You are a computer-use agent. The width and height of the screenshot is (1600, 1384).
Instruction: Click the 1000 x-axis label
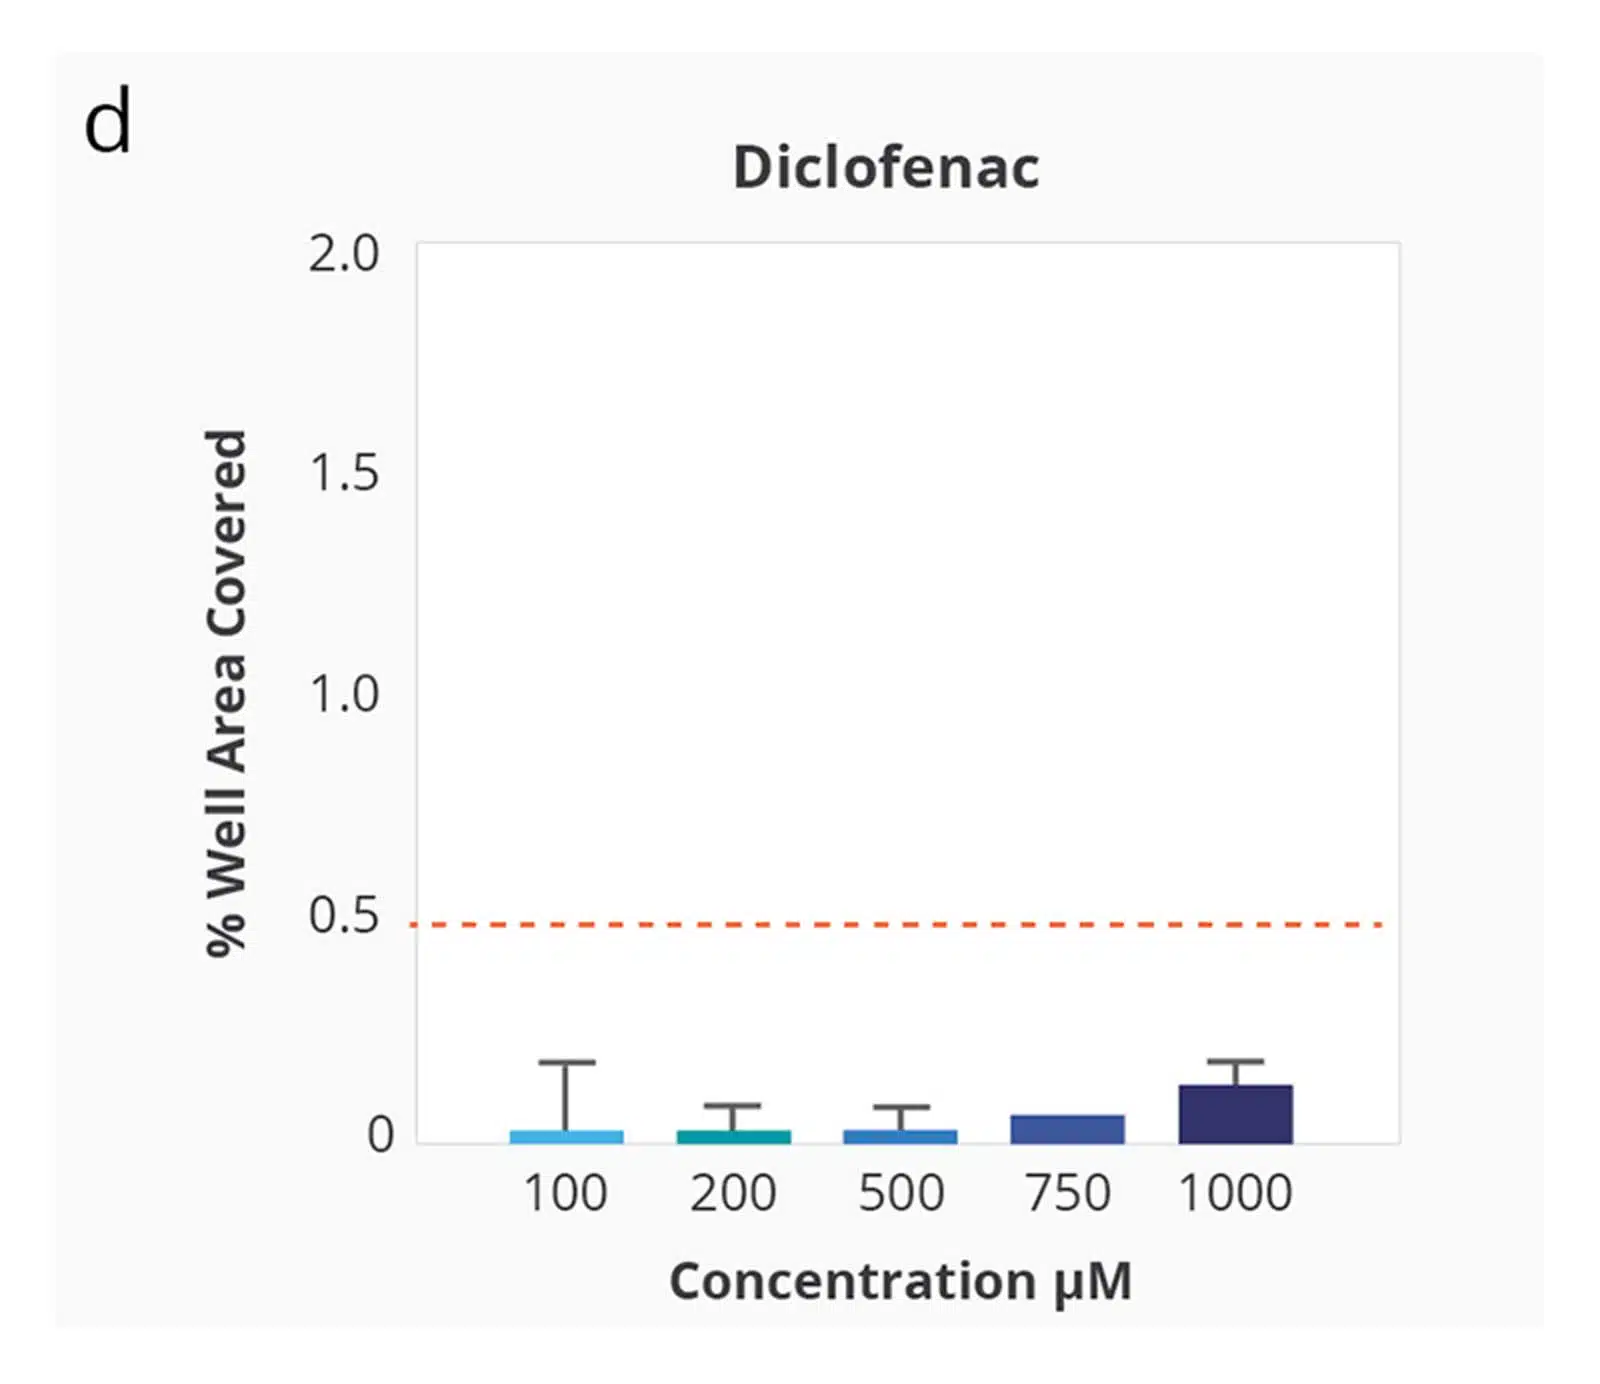(x=1235, y=1193)
